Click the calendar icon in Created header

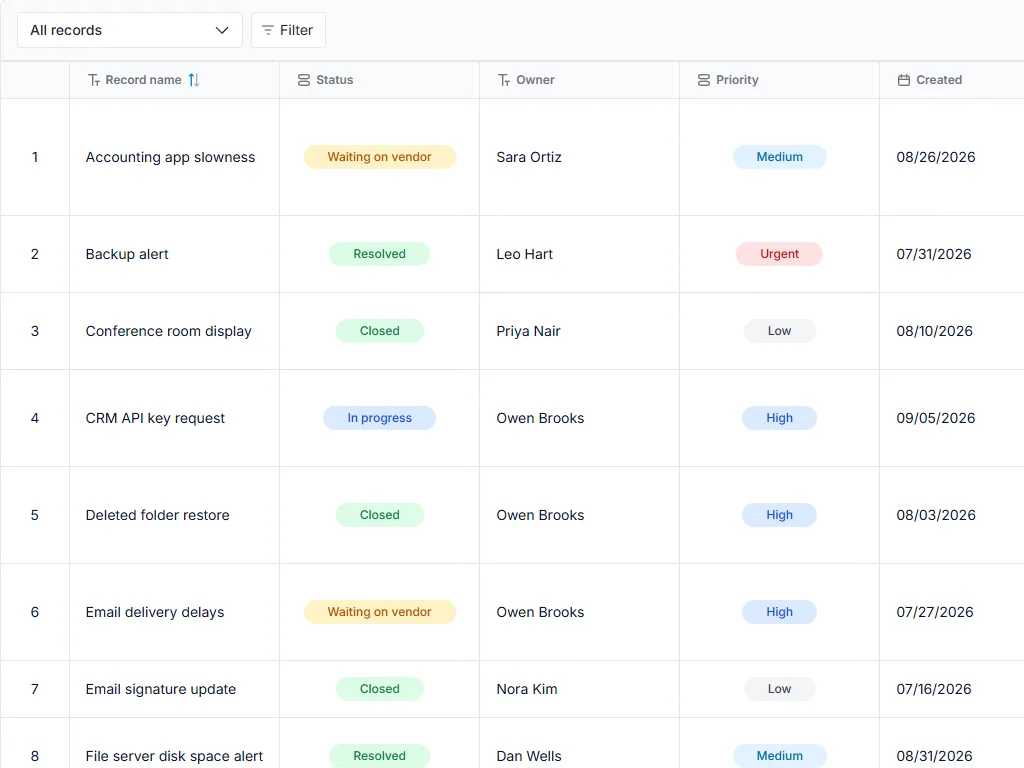pos(904,80)
